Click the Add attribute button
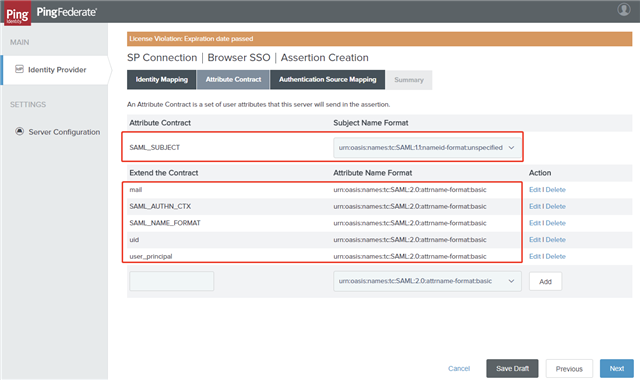 coord(545,282)
